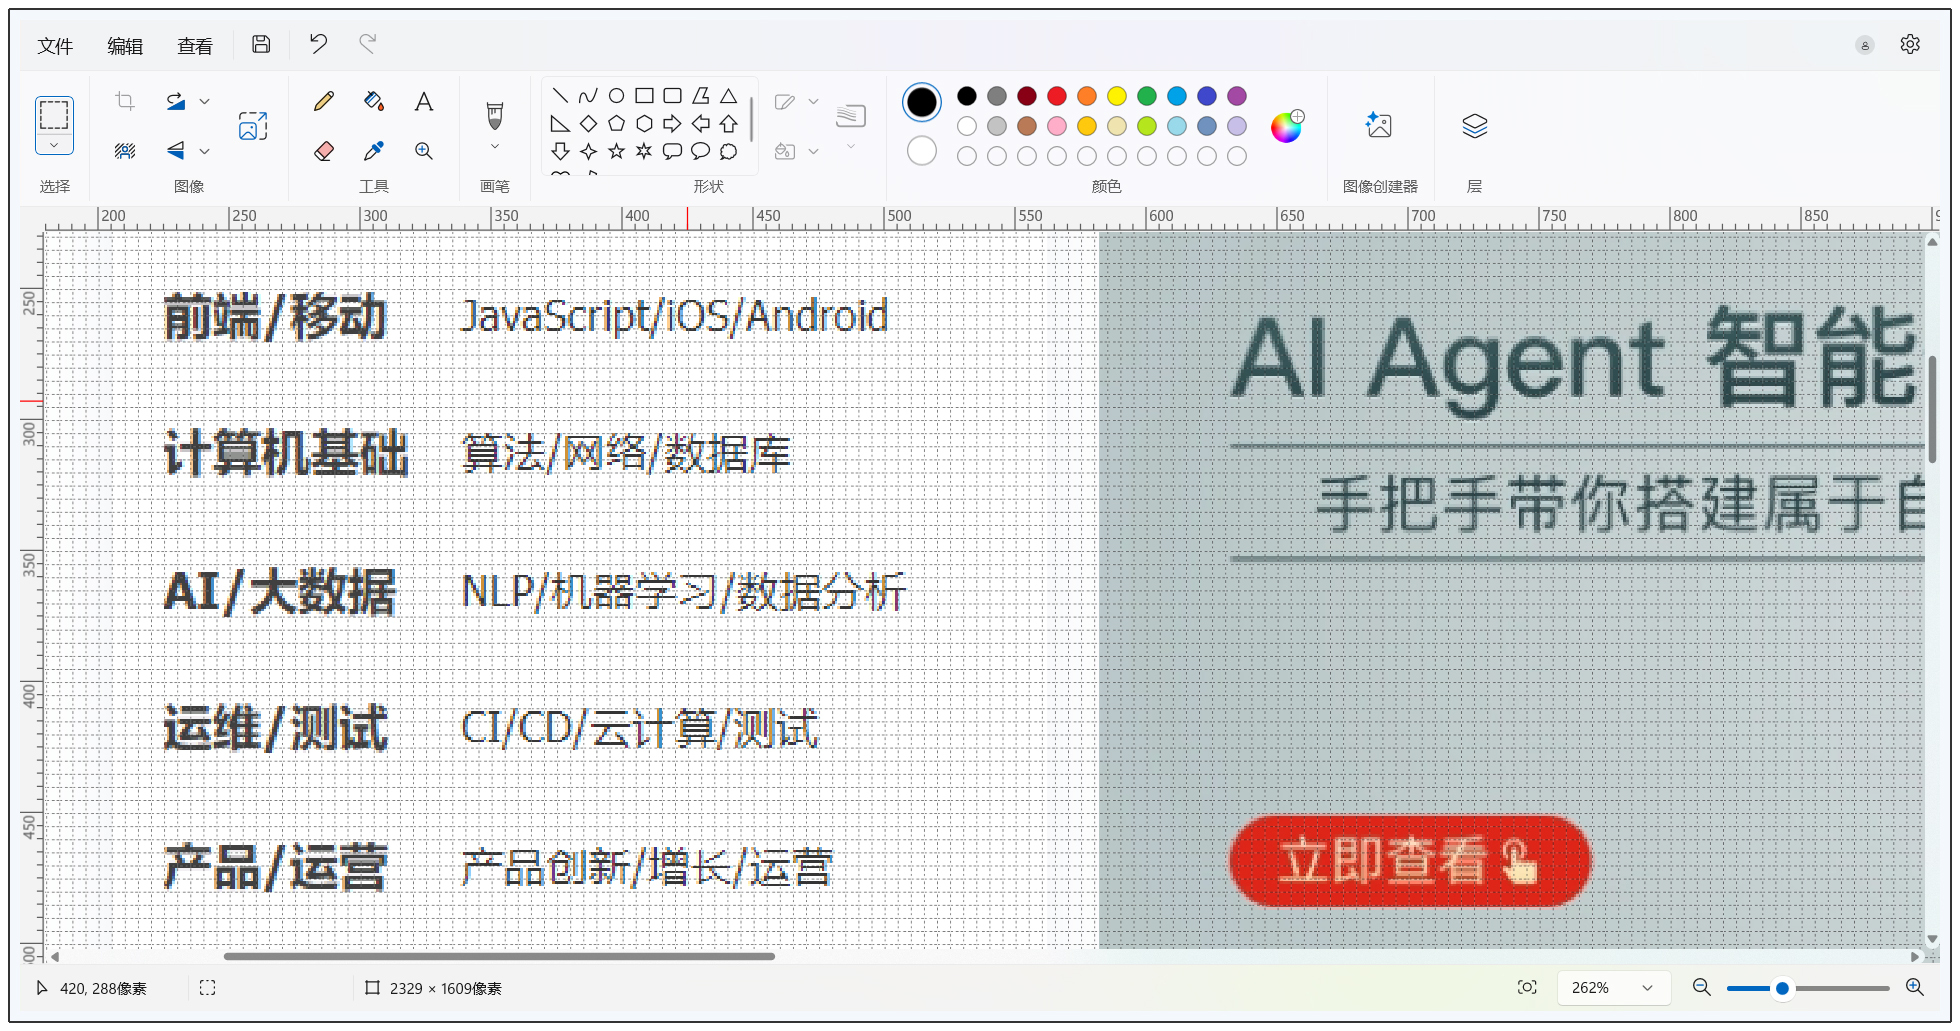
Task: Select the Magnifier tool
Action: pyautogui.click(x=424, y=151)
